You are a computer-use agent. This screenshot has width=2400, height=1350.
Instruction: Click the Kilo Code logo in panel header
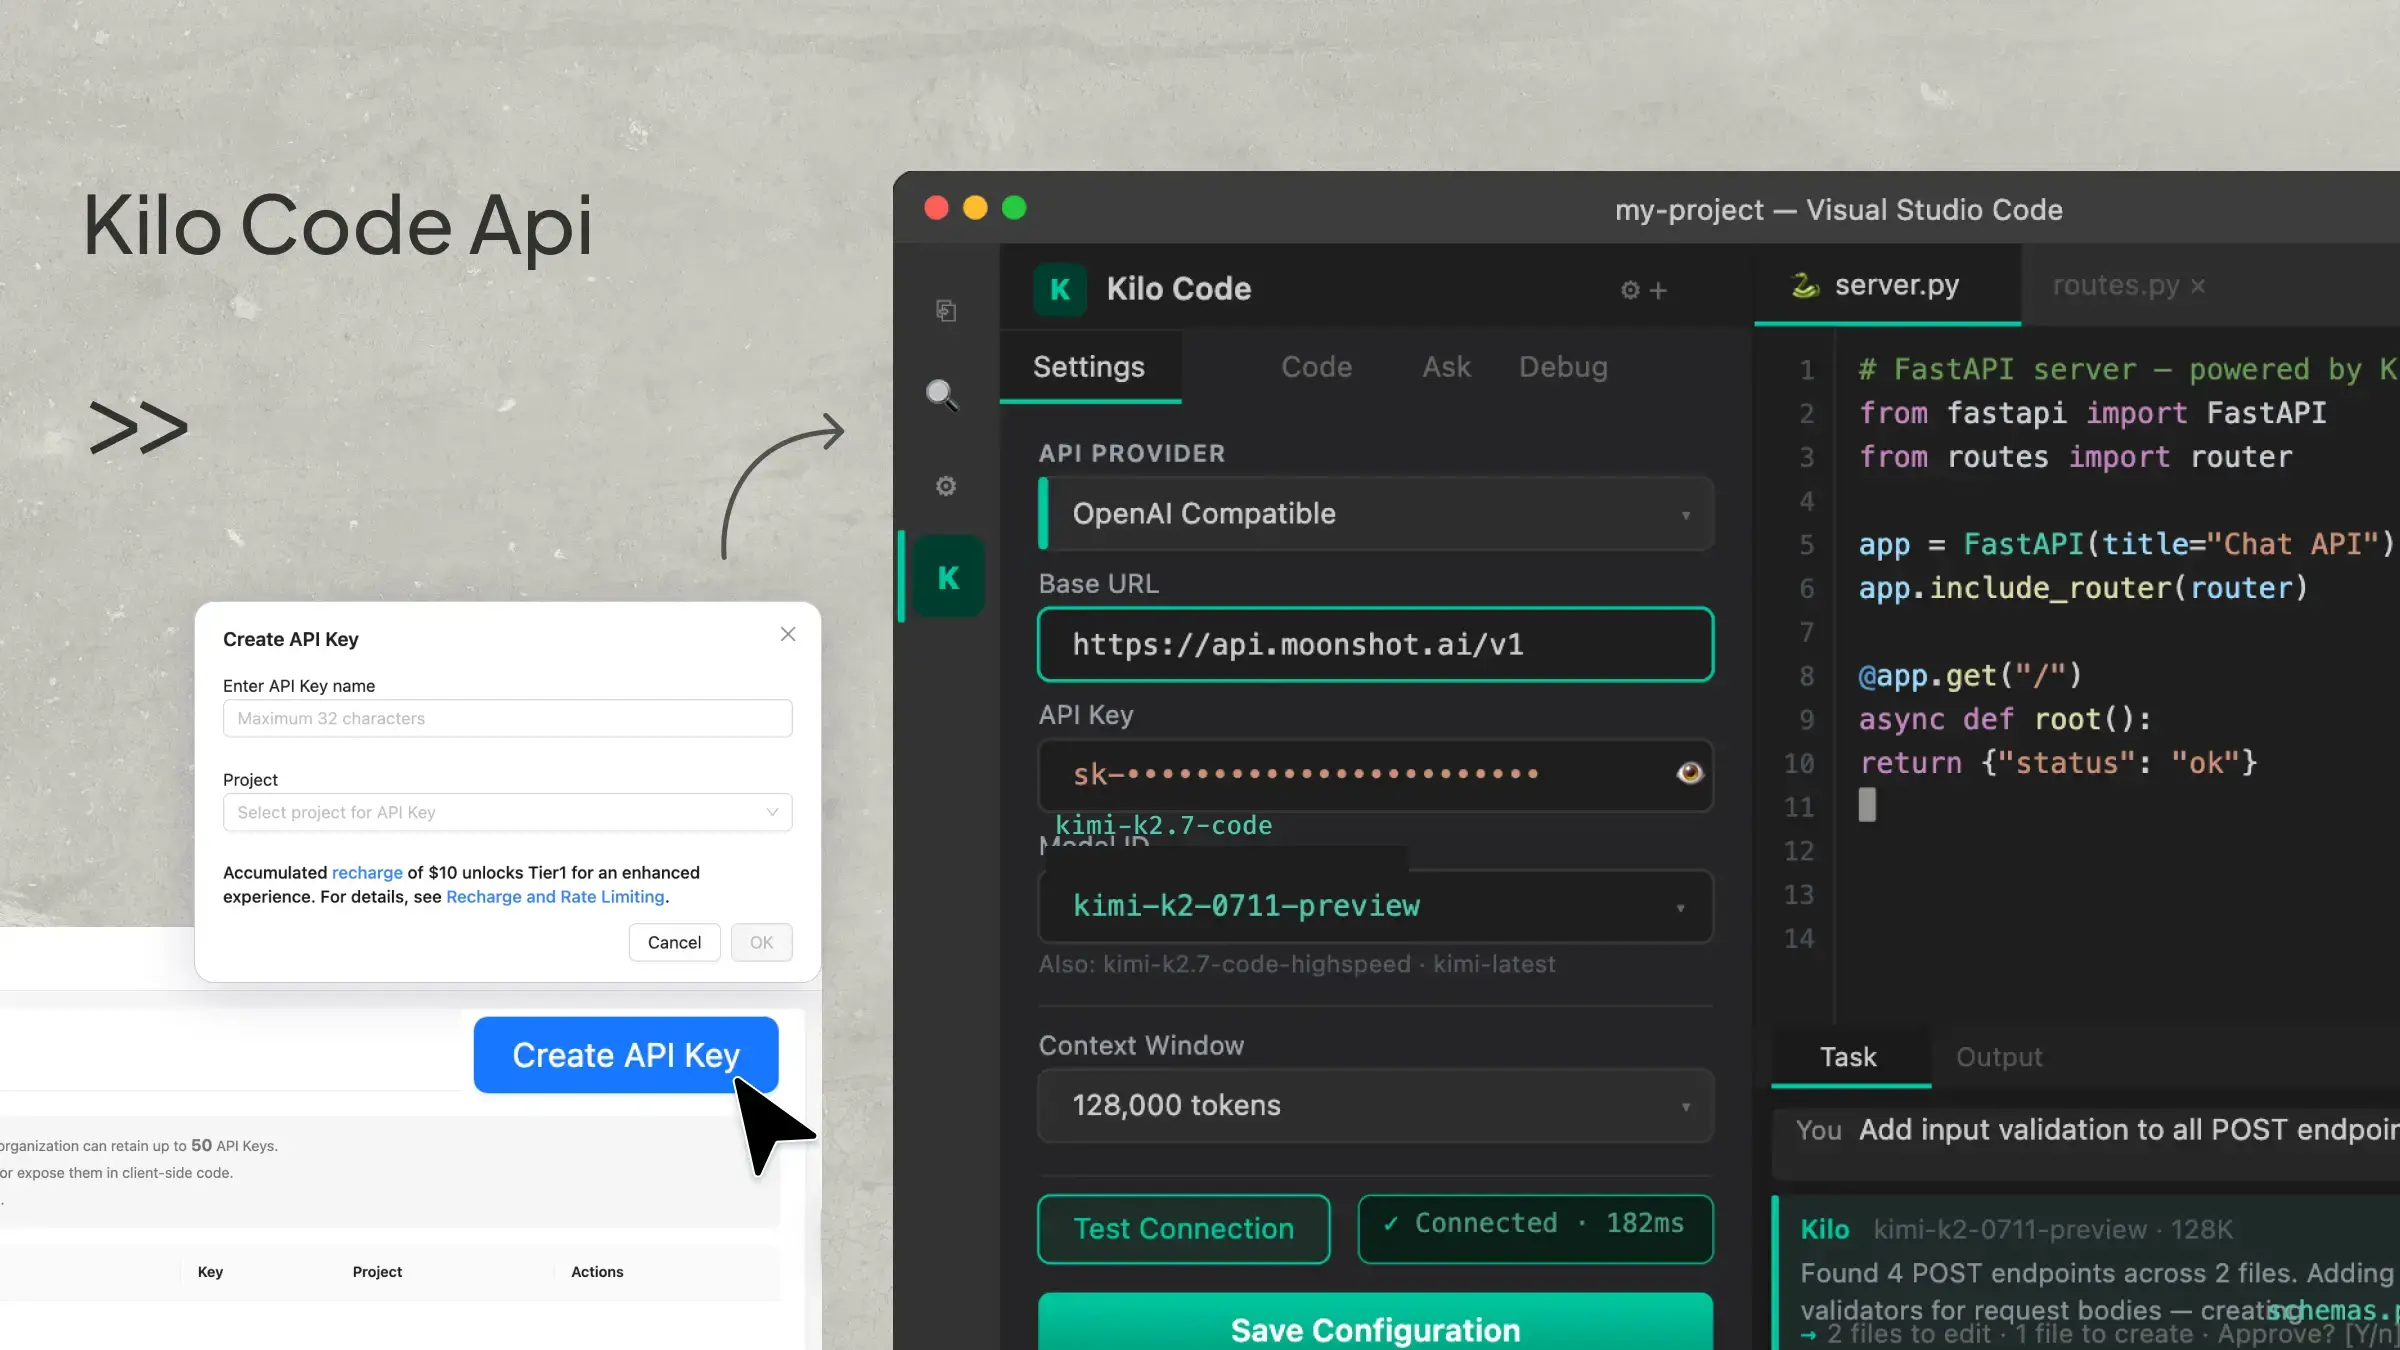(x=1060, y=289)
